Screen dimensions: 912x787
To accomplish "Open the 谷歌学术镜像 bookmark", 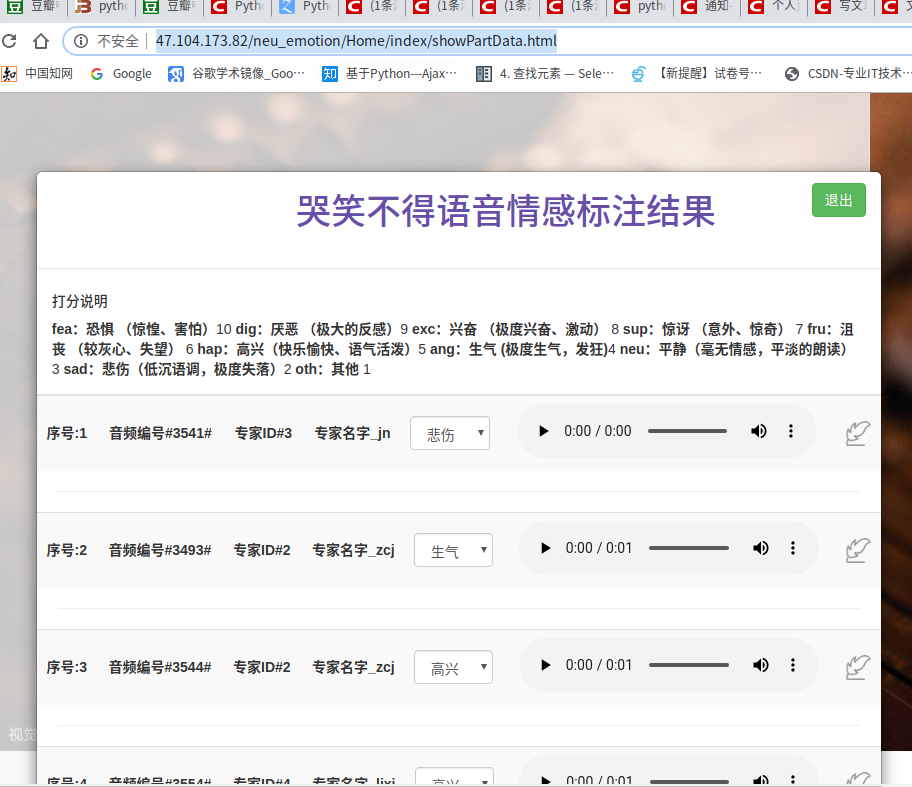I will (x=236, y=74).
